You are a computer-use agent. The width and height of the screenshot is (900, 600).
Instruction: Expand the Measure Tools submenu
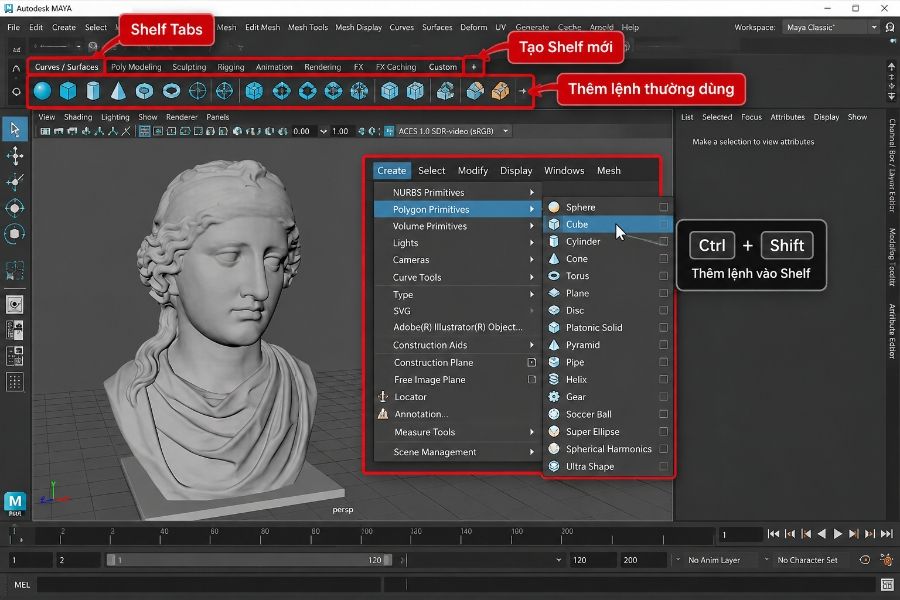(456, 432)
